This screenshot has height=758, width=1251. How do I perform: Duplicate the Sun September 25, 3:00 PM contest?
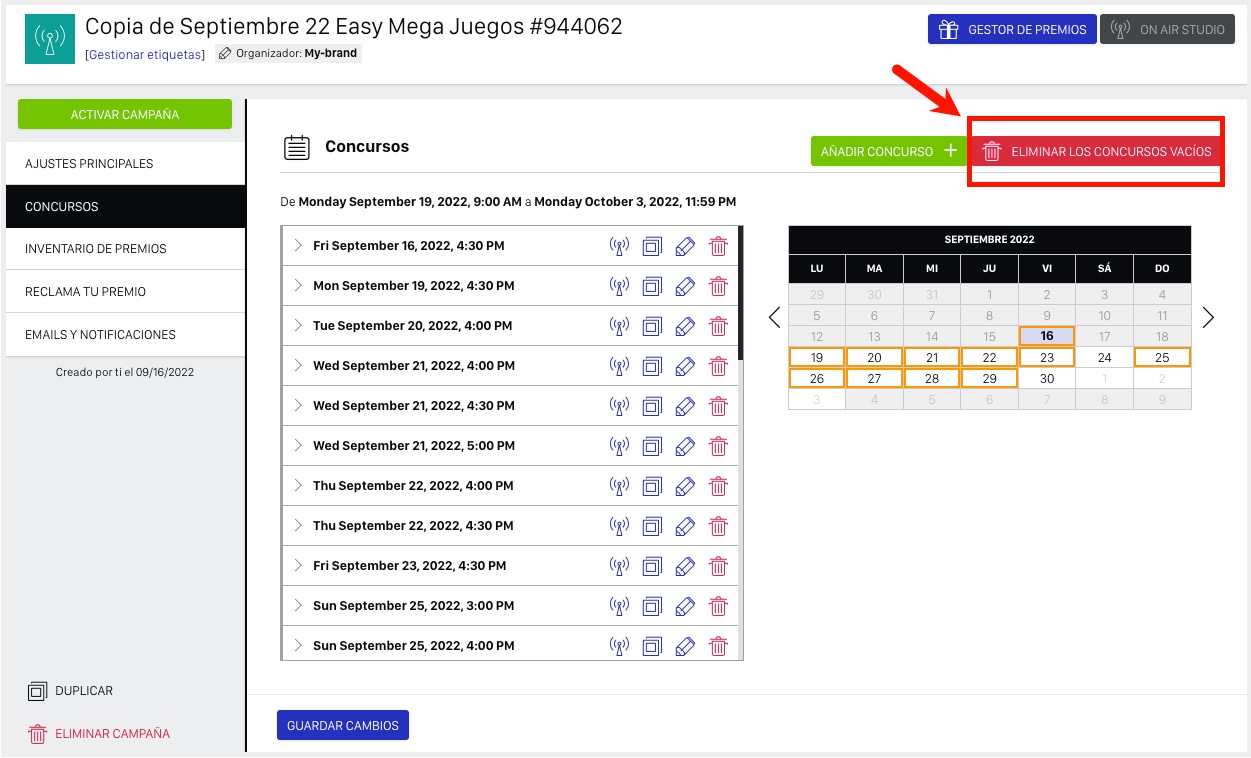click(652, 606)
